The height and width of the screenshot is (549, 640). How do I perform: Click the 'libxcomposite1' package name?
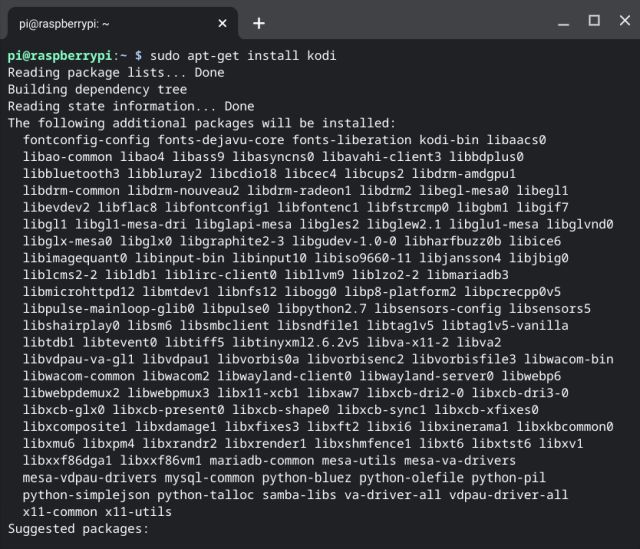click(75, 427)
